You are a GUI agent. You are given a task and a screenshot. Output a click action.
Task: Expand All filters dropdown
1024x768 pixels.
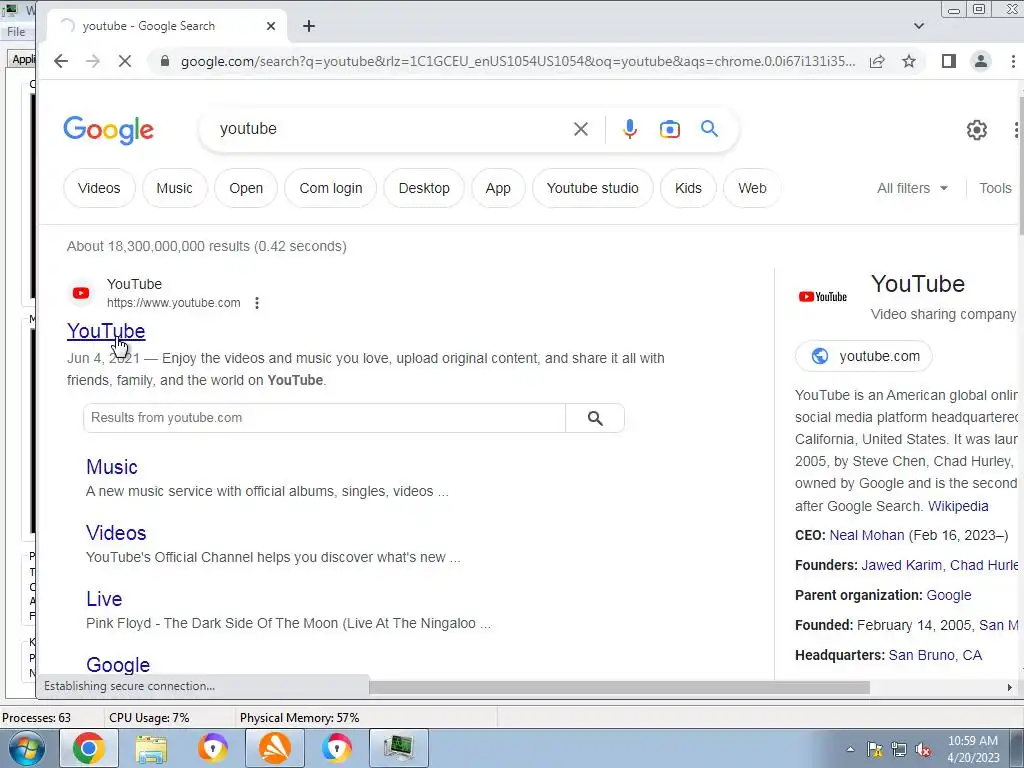(912, 188)
